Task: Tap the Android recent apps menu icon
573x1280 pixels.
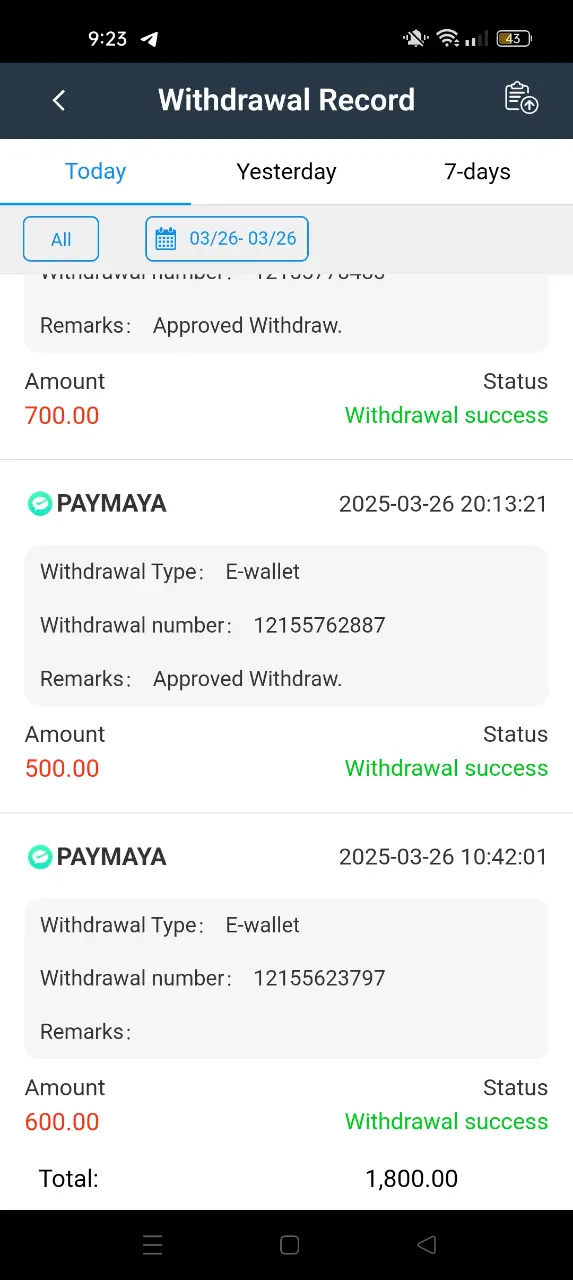Action: [x=153, y=1245]
